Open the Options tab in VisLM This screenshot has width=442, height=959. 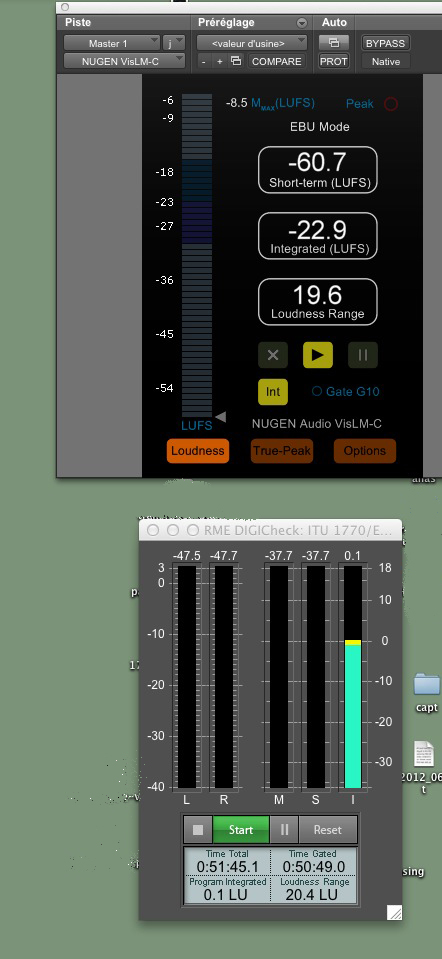[x=365, y=451]
